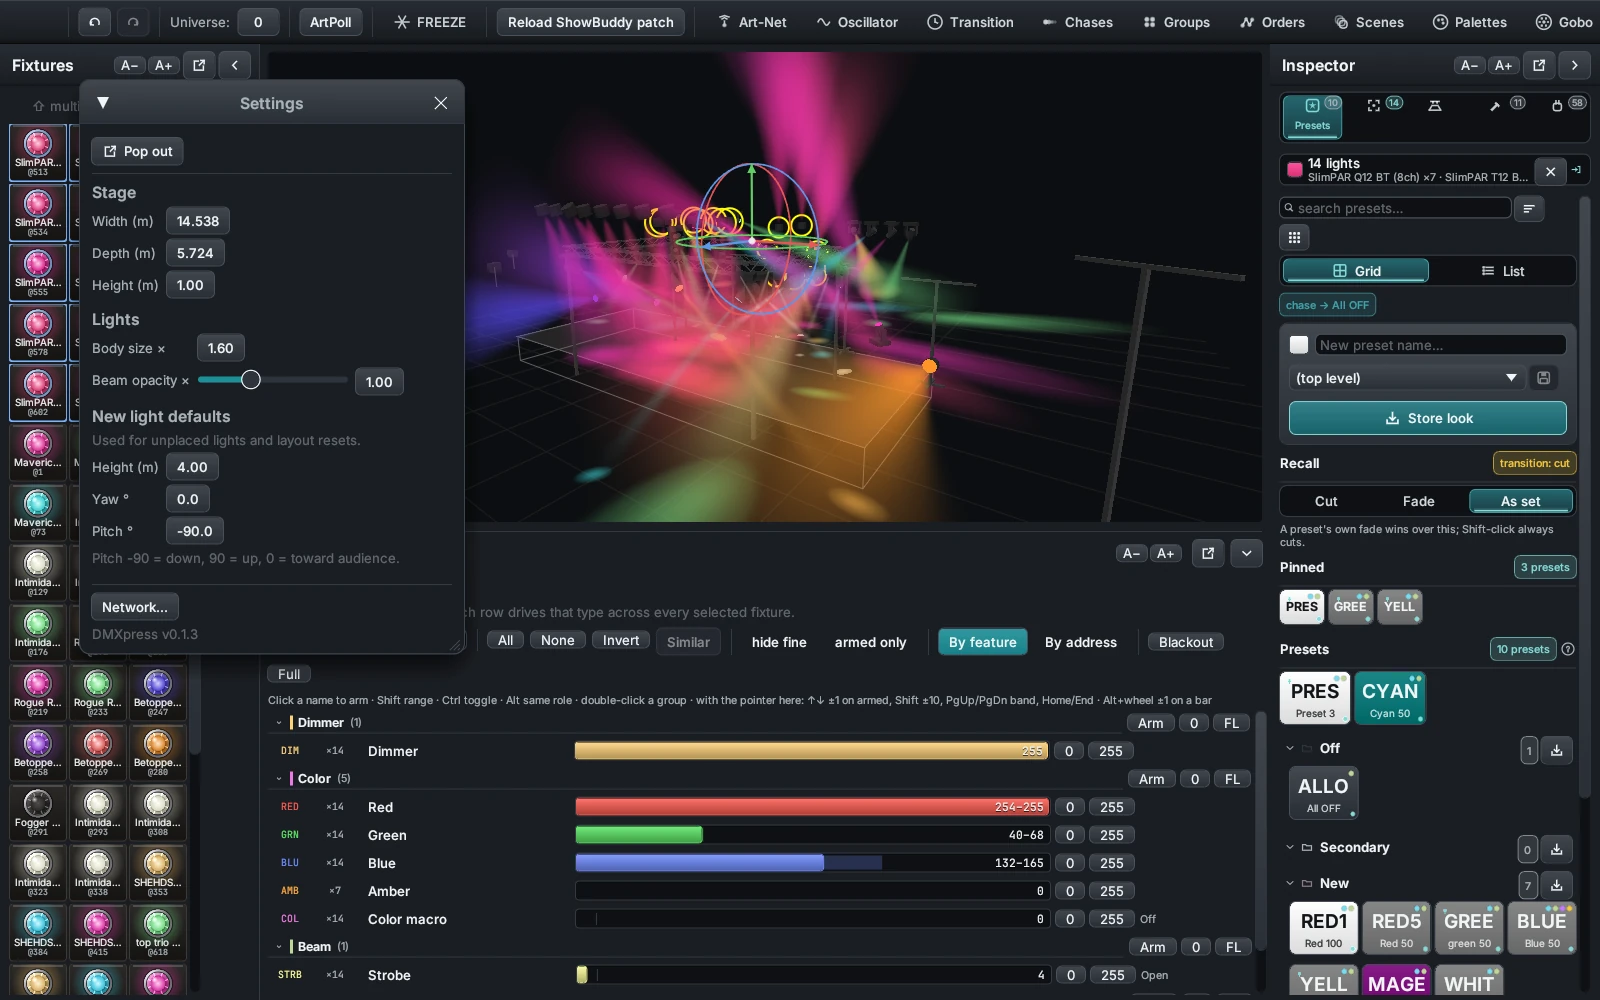
Task: Open the selection tab showing badge 14
Action: [1384, 105]
